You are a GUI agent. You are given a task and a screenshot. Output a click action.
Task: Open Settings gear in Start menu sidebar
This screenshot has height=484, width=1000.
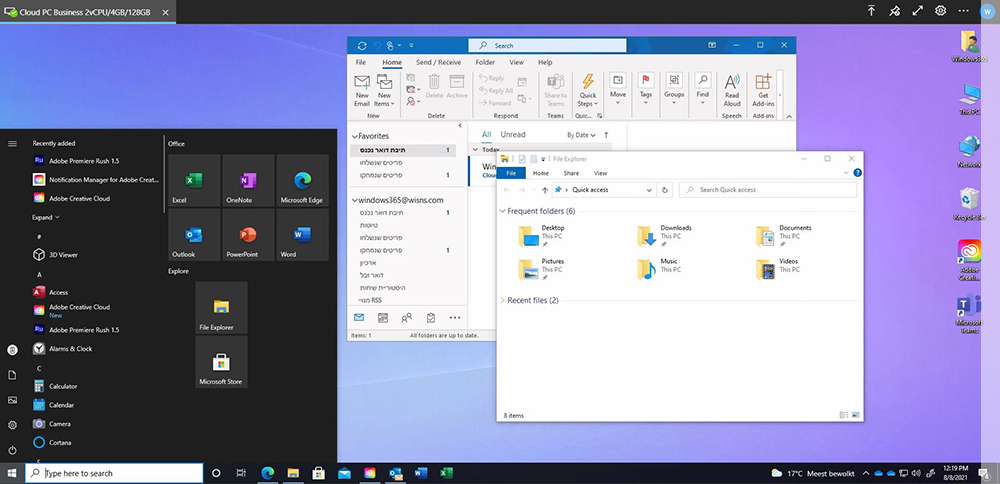coord(12,425)
